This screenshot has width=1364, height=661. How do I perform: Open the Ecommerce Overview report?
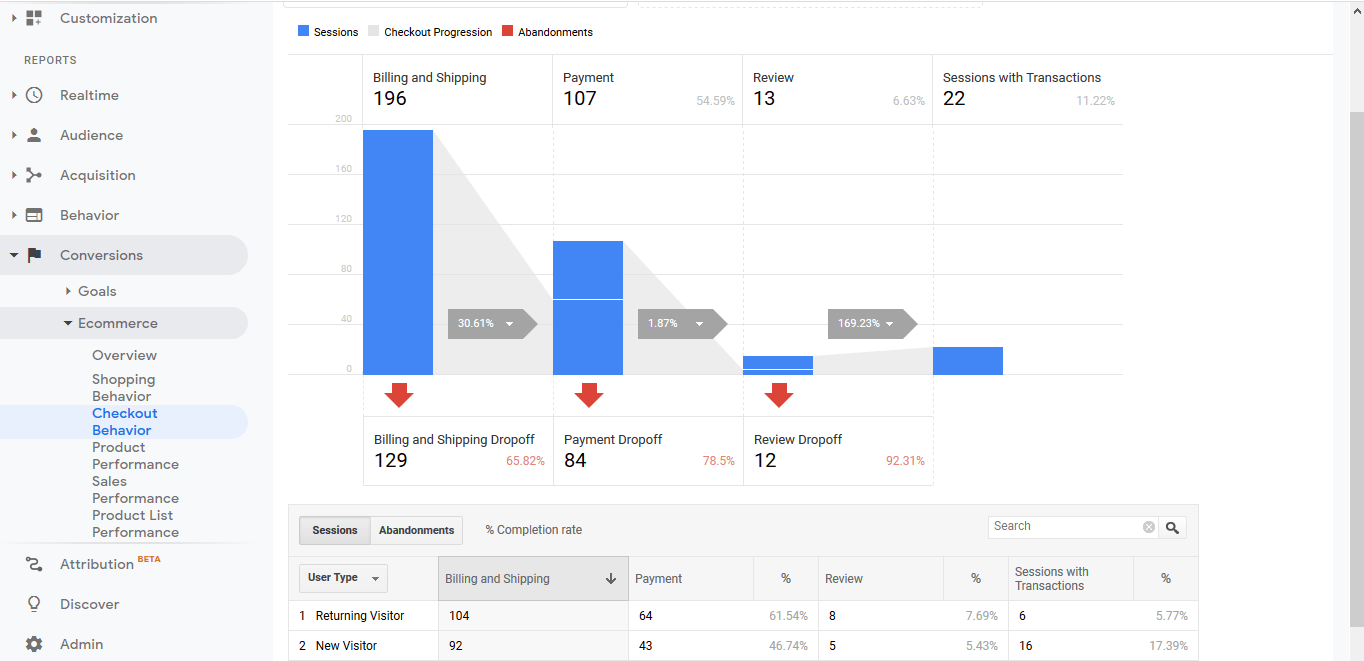[x=124, y=355]
